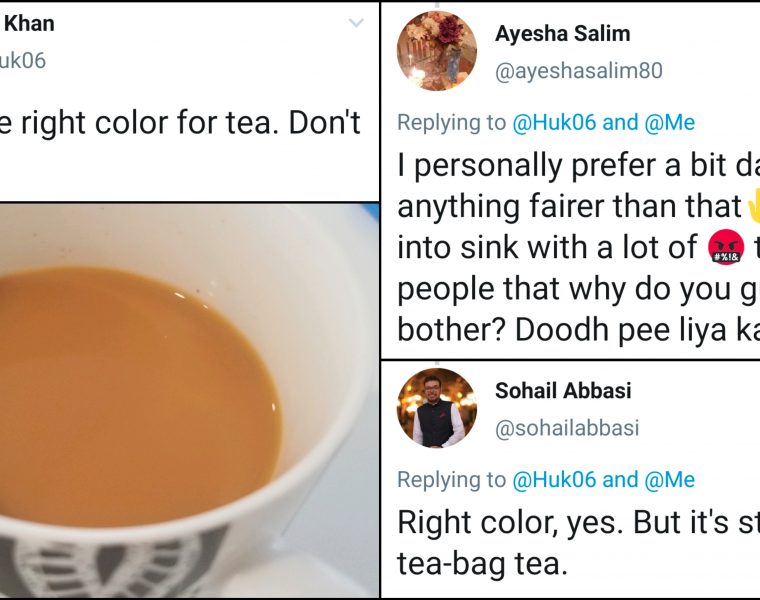Click the "right color for tea" tweet text

[x=180, y=123]
